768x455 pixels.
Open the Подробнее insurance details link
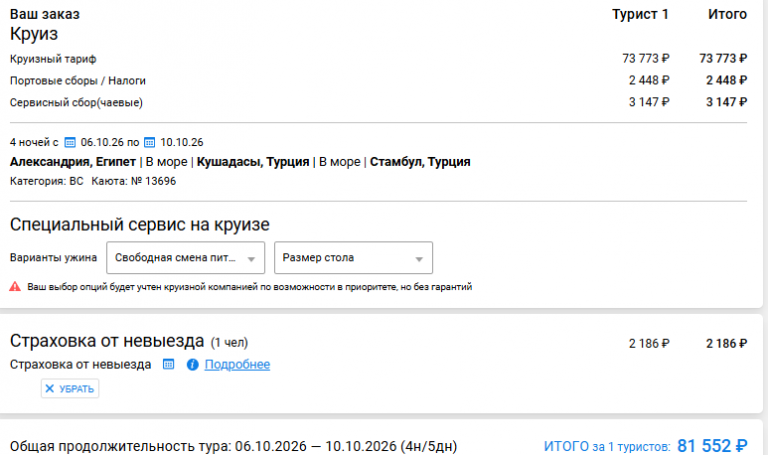(237, 364)
